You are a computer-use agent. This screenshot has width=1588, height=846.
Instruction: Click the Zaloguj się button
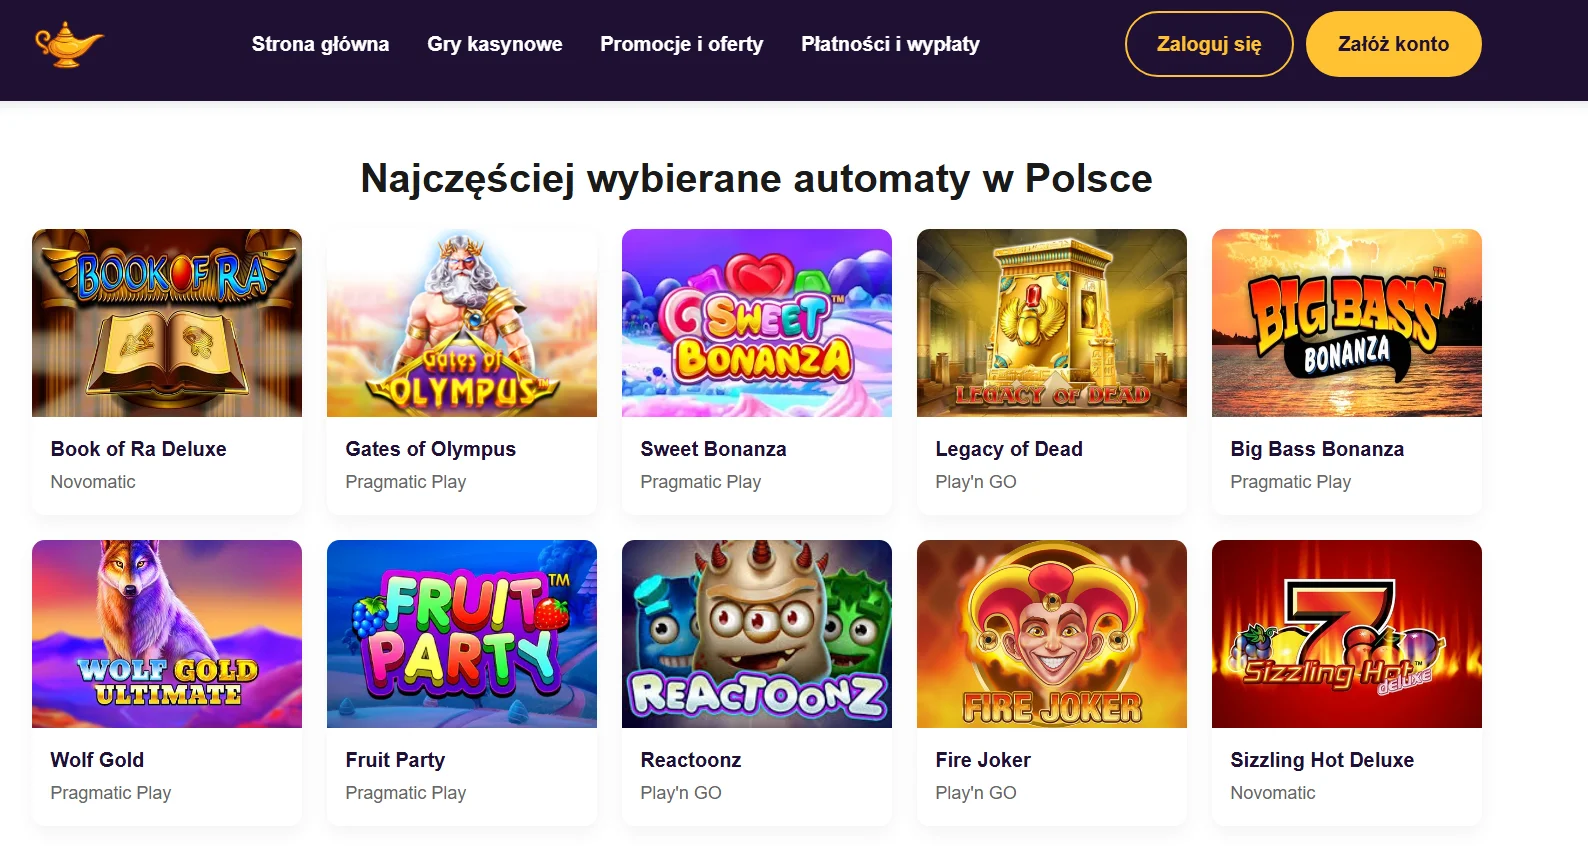click(x=1208, y=44)
